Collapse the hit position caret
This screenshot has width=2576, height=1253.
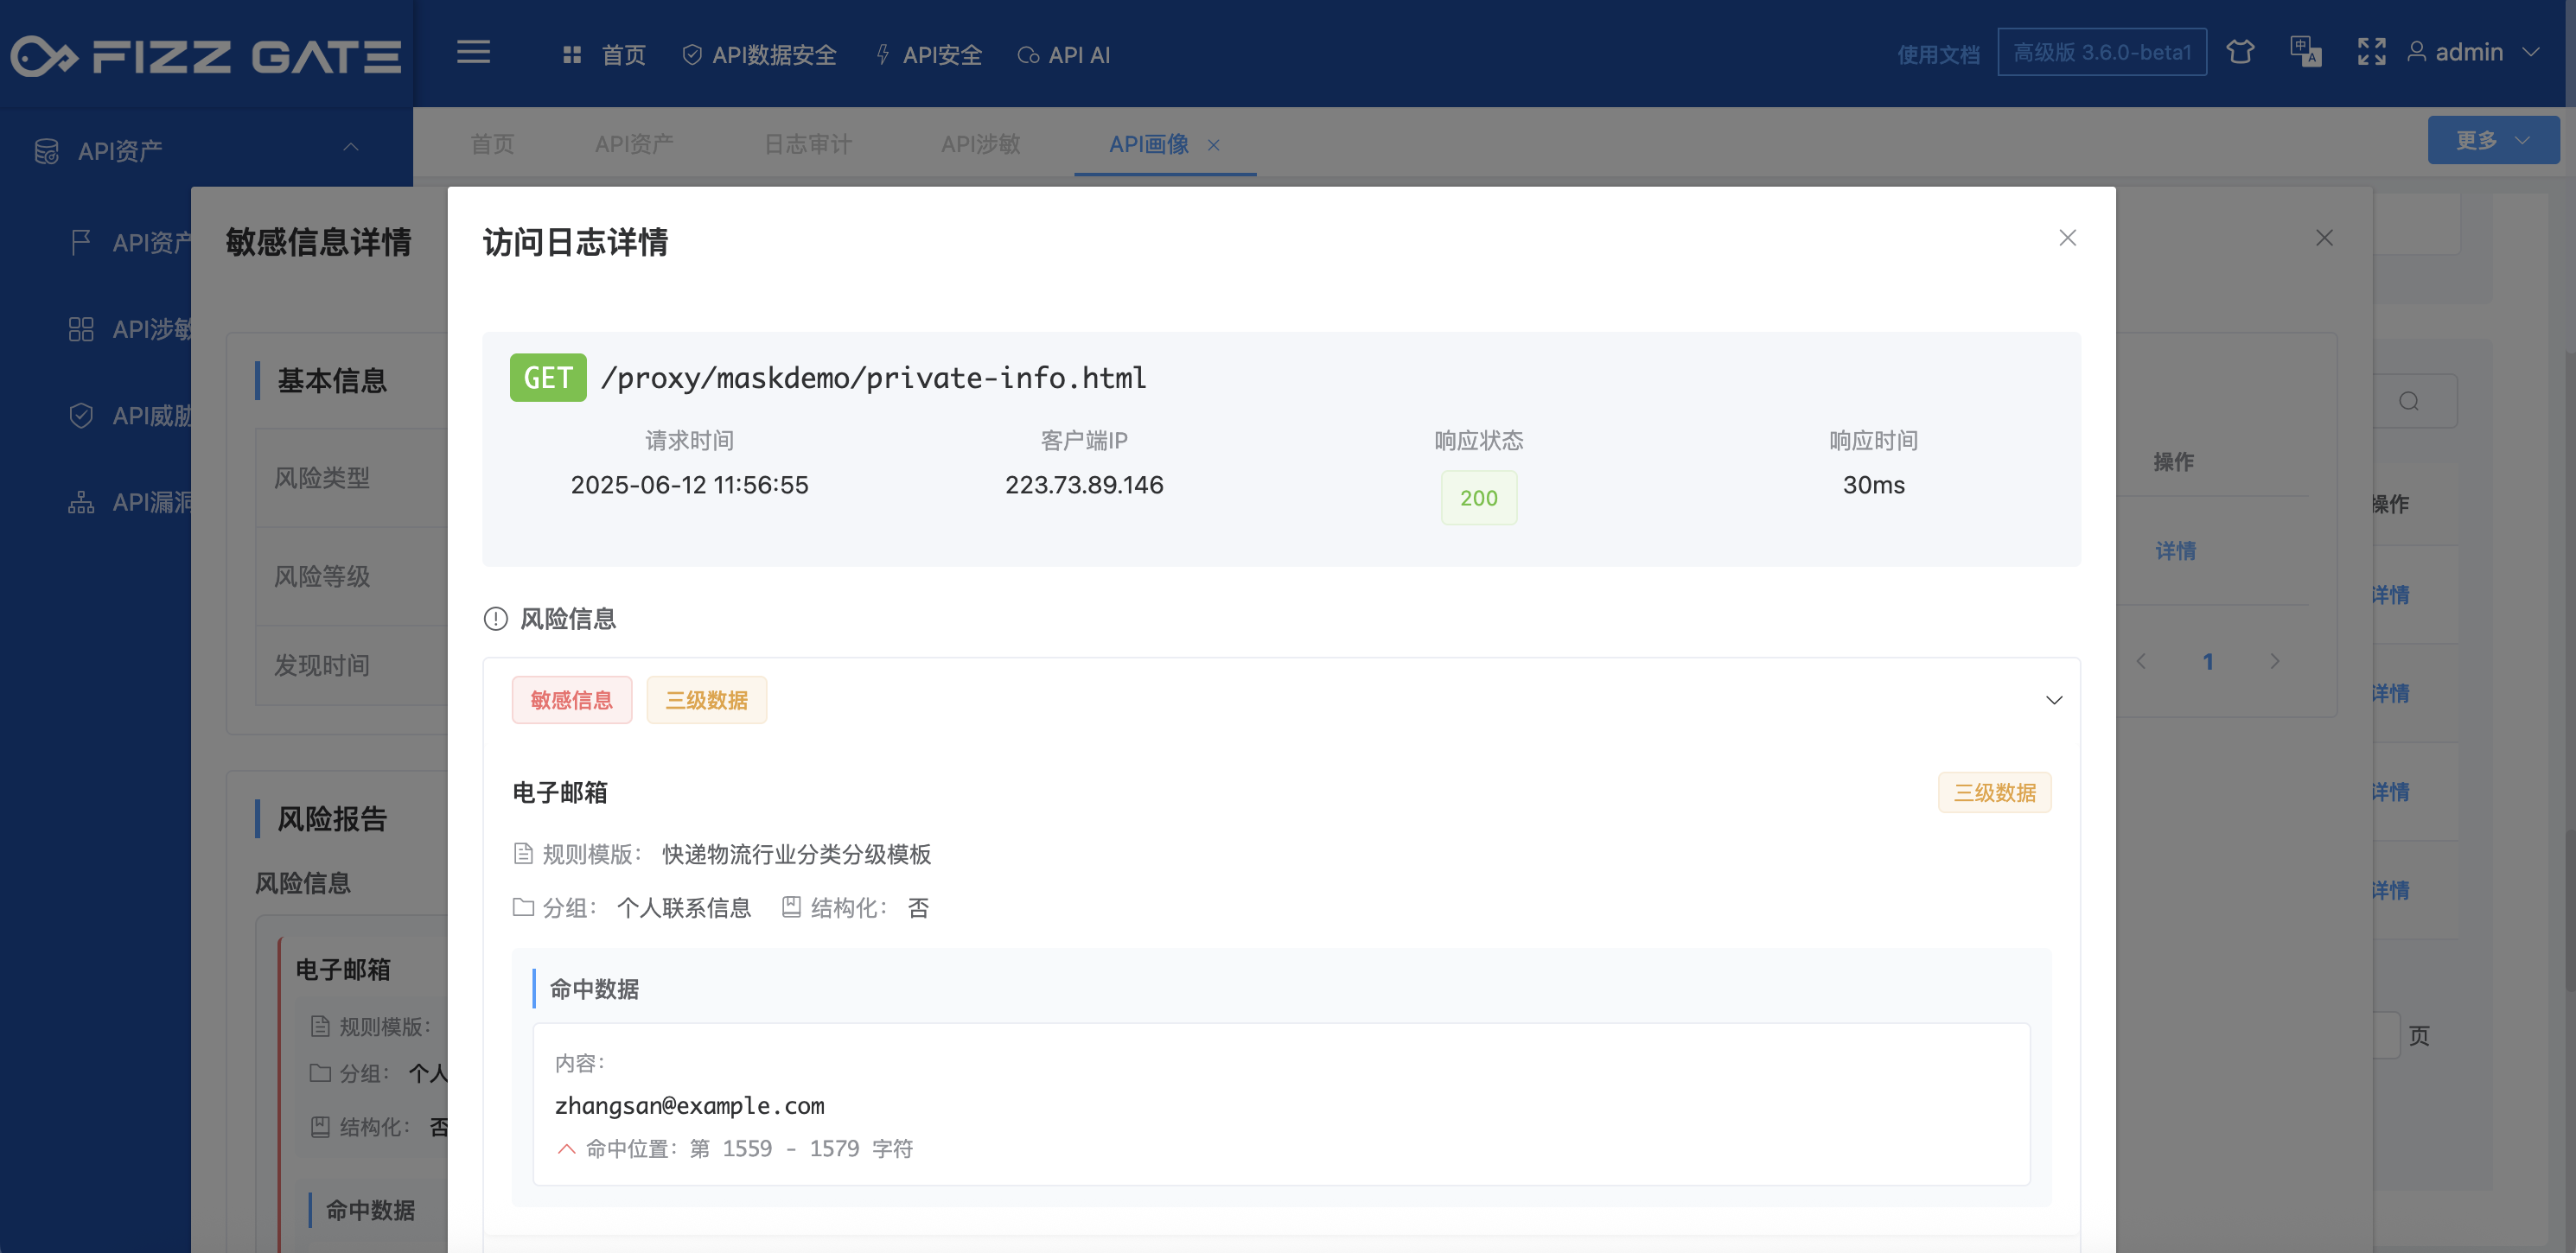tap(566, 1149)
